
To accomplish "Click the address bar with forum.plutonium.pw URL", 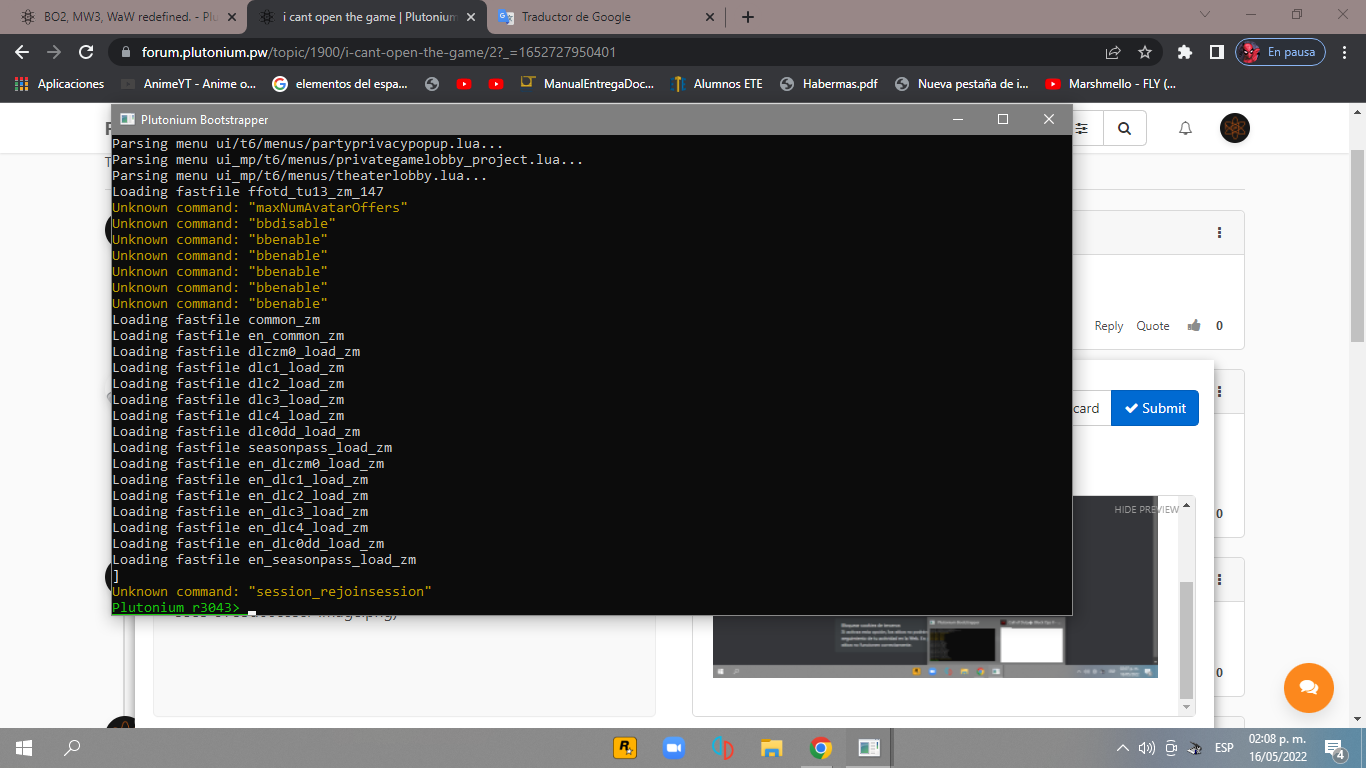I will click(x=600, y=52).
